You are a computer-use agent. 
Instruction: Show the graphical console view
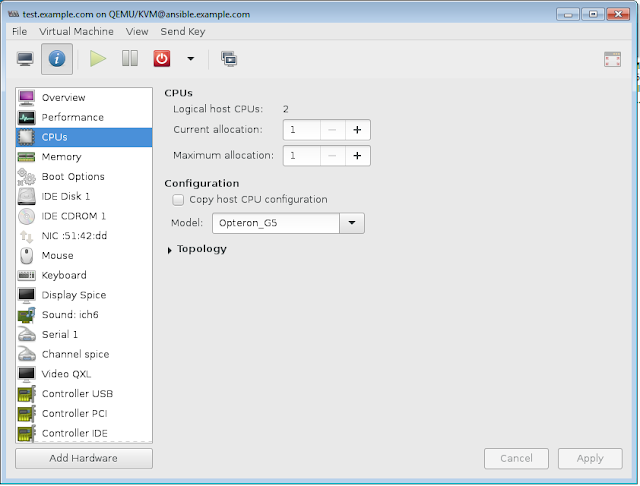point(25,59)
